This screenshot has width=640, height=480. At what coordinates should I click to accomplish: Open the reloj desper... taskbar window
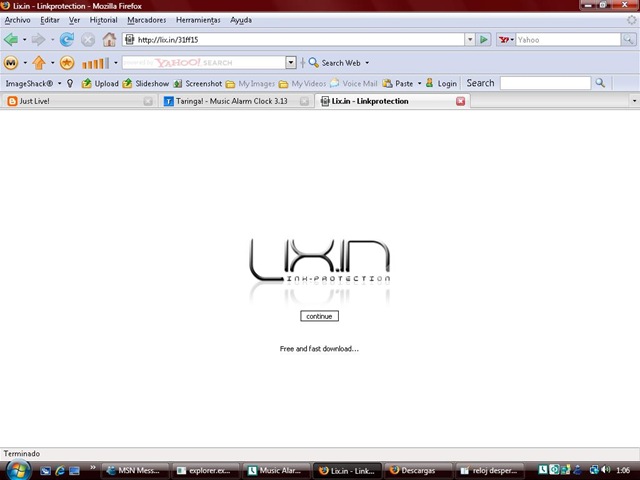(489, 471)
